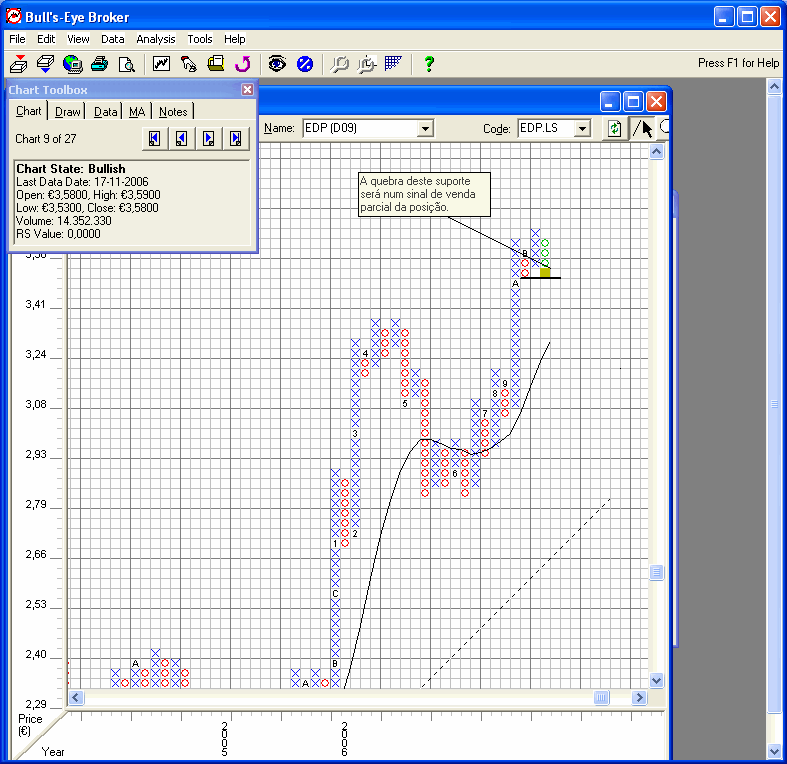Click the printer icon in the toolbar
The height and width of the screenshot is (764, 787).
(x=99, y=64)
